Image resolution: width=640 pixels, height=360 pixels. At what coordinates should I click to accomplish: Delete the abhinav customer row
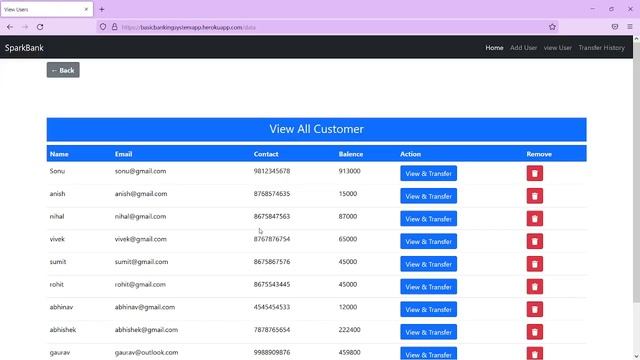point(535,309)
